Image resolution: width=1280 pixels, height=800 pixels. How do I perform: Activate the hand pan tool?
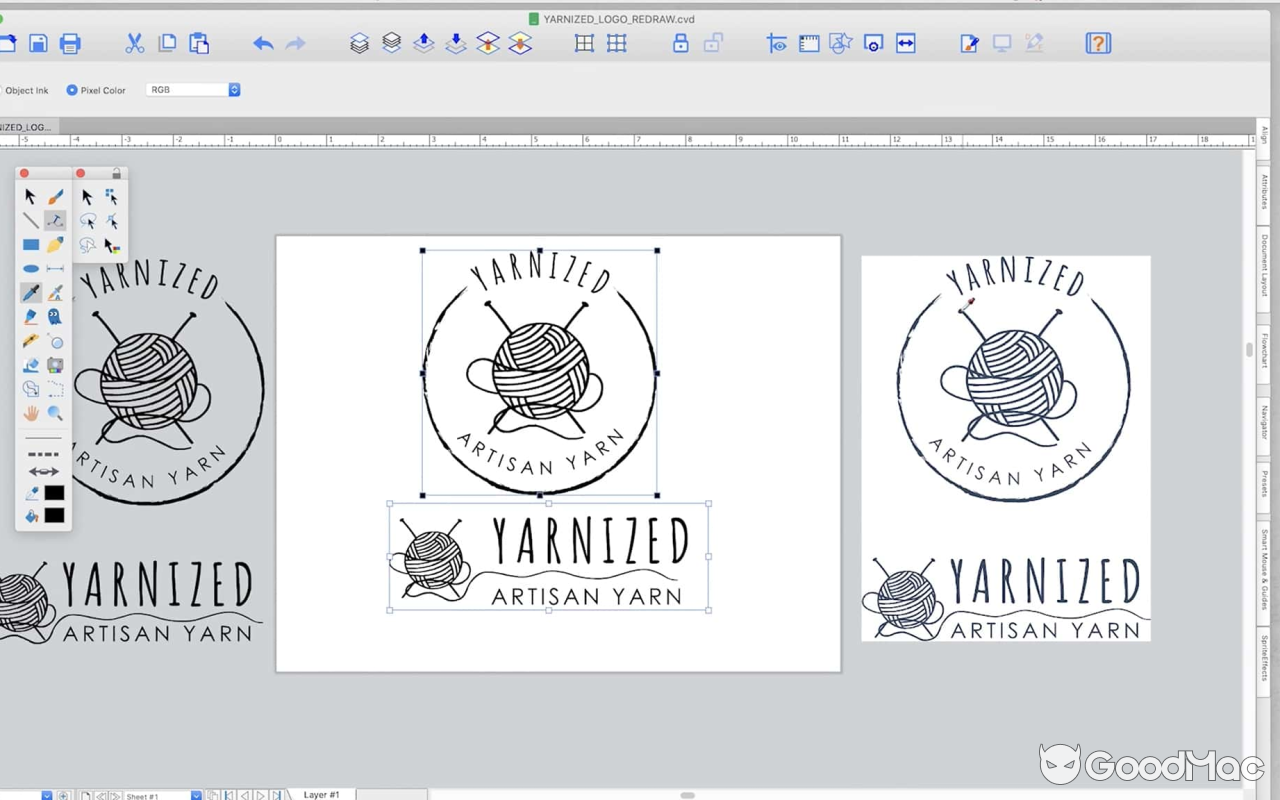coord(31,413)
